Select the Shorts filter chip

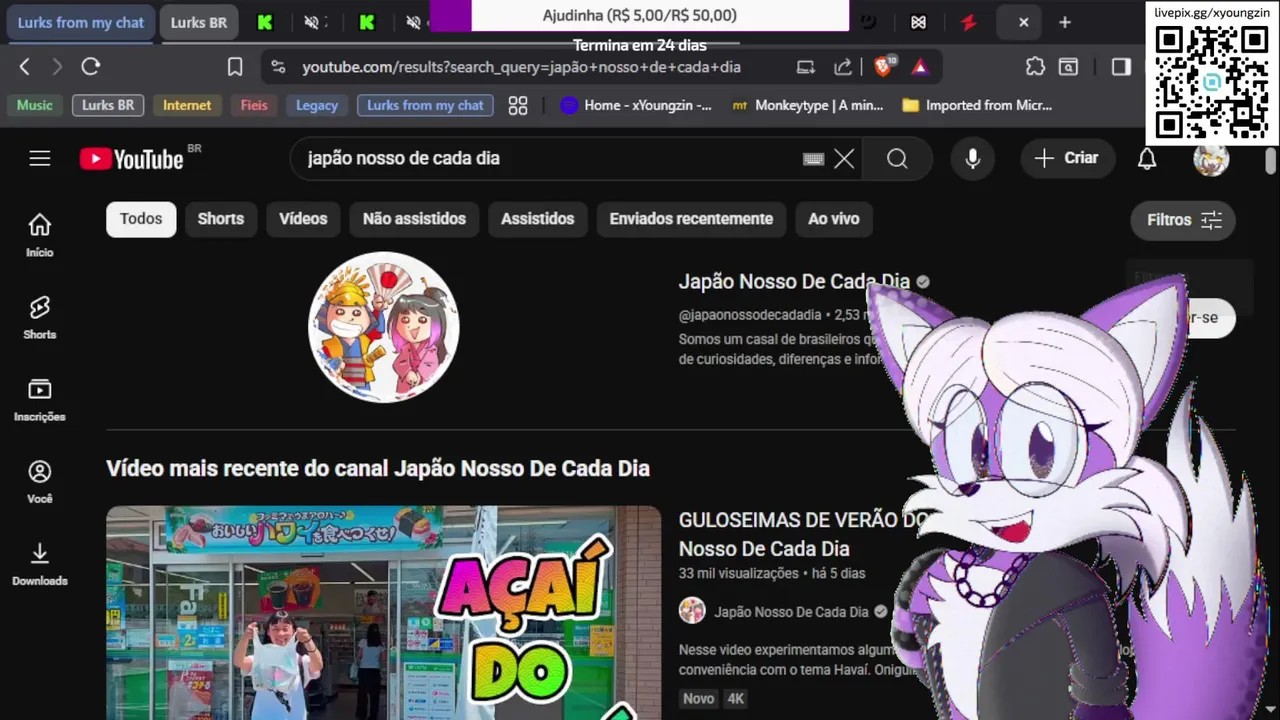point(221,219)
